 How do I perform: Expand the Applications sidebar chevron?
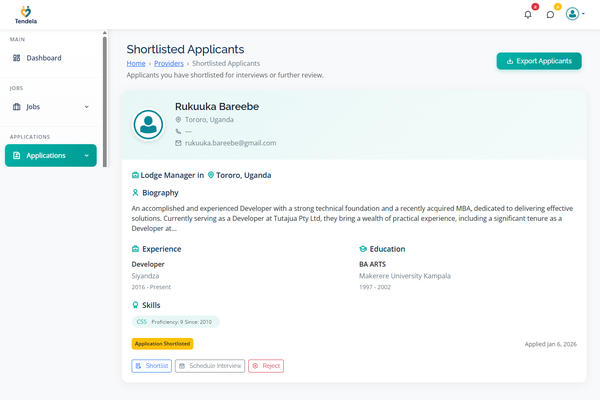[86, 155]
